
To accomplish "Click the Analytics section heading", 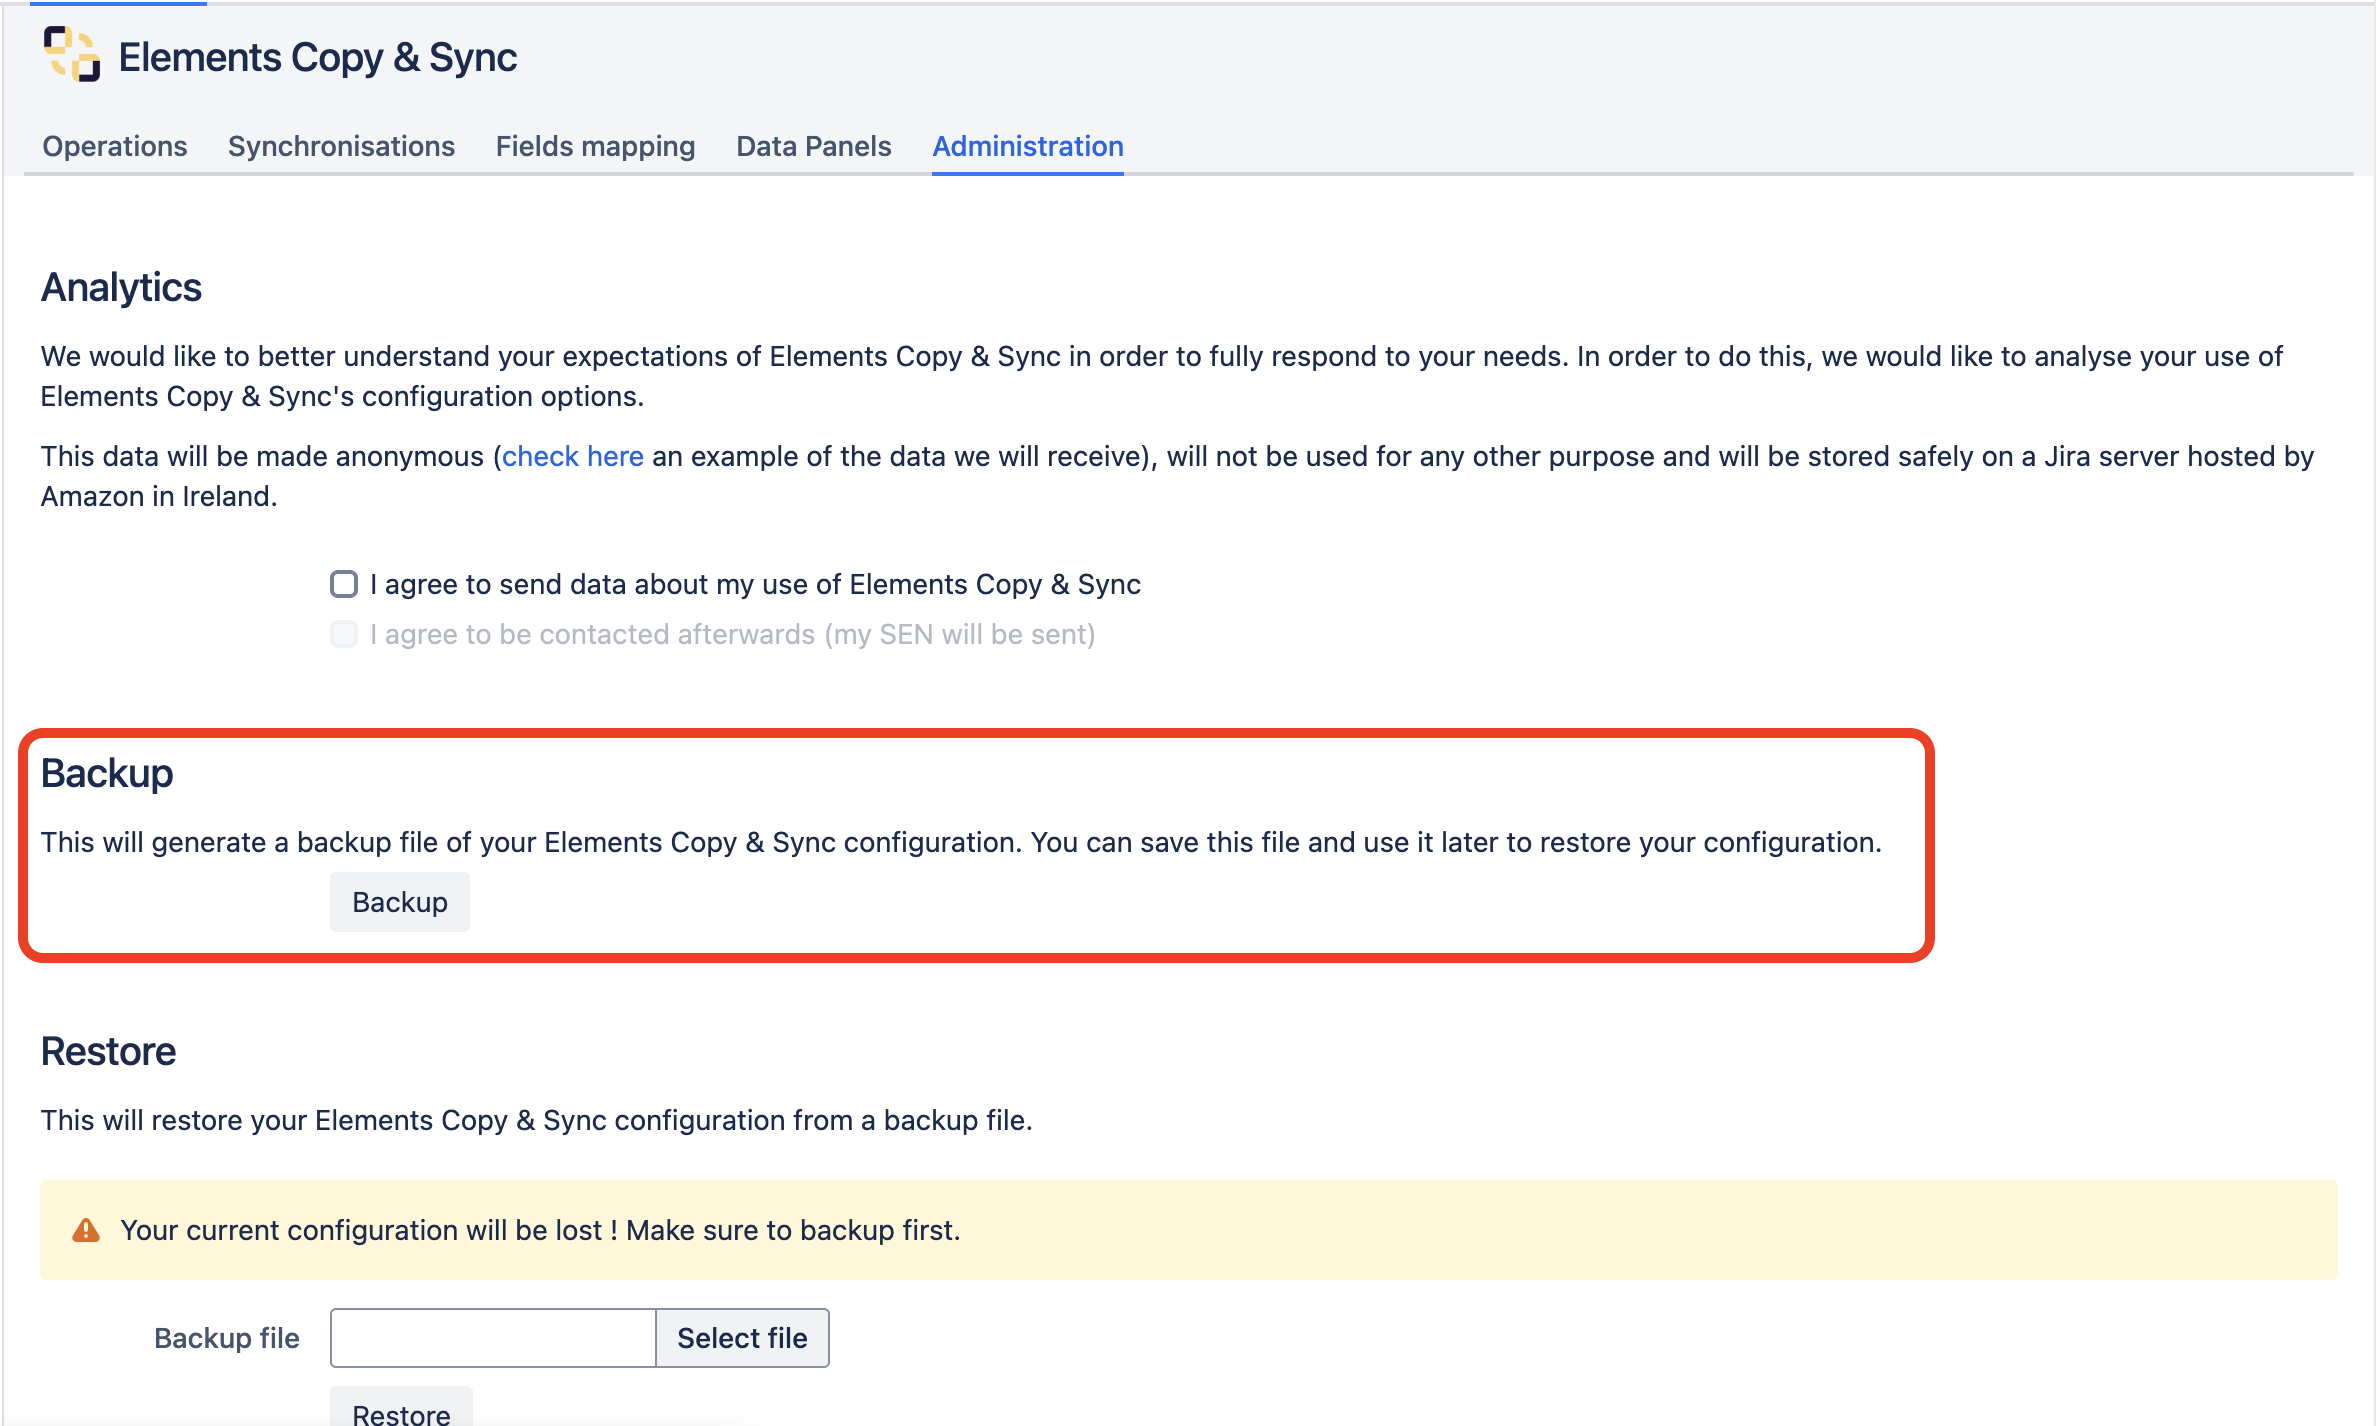I will [x=121, y=287].
